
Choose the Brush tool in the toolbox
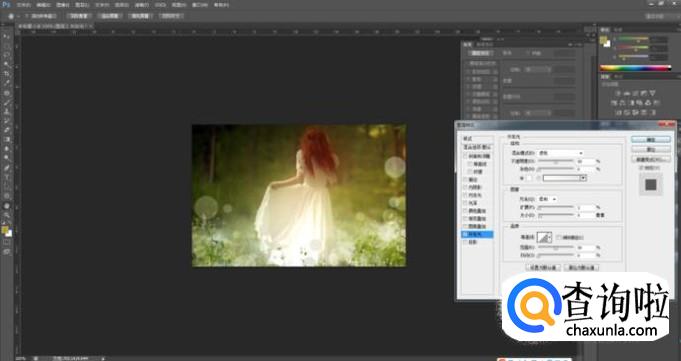click(7, 103)
